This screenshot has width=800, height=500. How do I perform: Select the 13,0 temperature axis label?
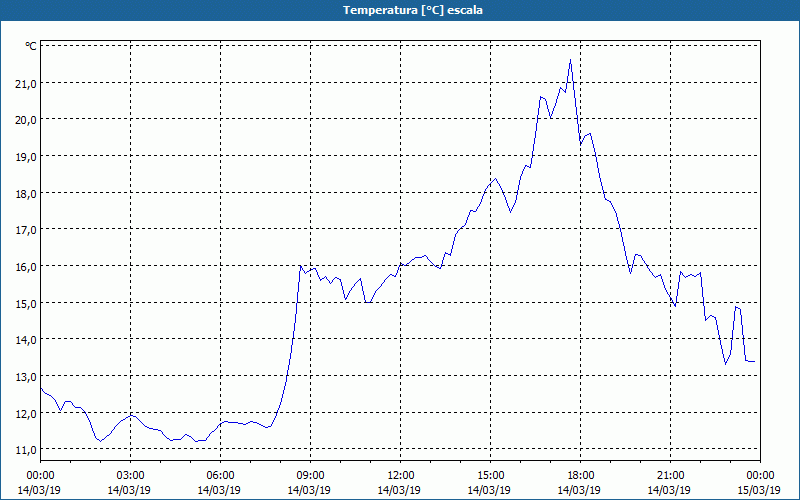coord(27,377)
